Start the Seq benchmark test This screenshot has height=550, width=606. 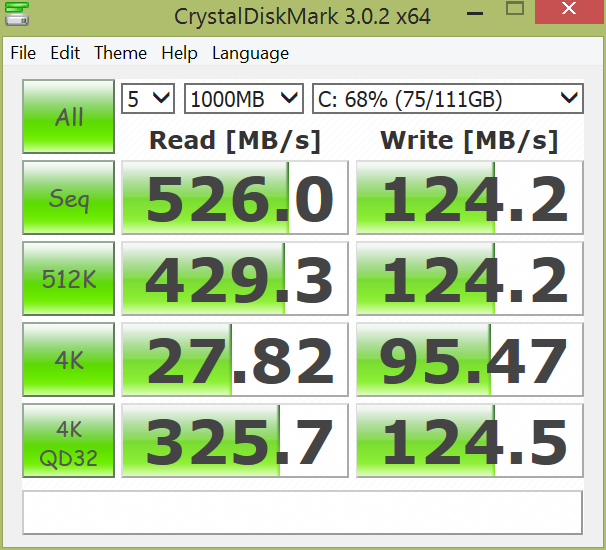68,198
